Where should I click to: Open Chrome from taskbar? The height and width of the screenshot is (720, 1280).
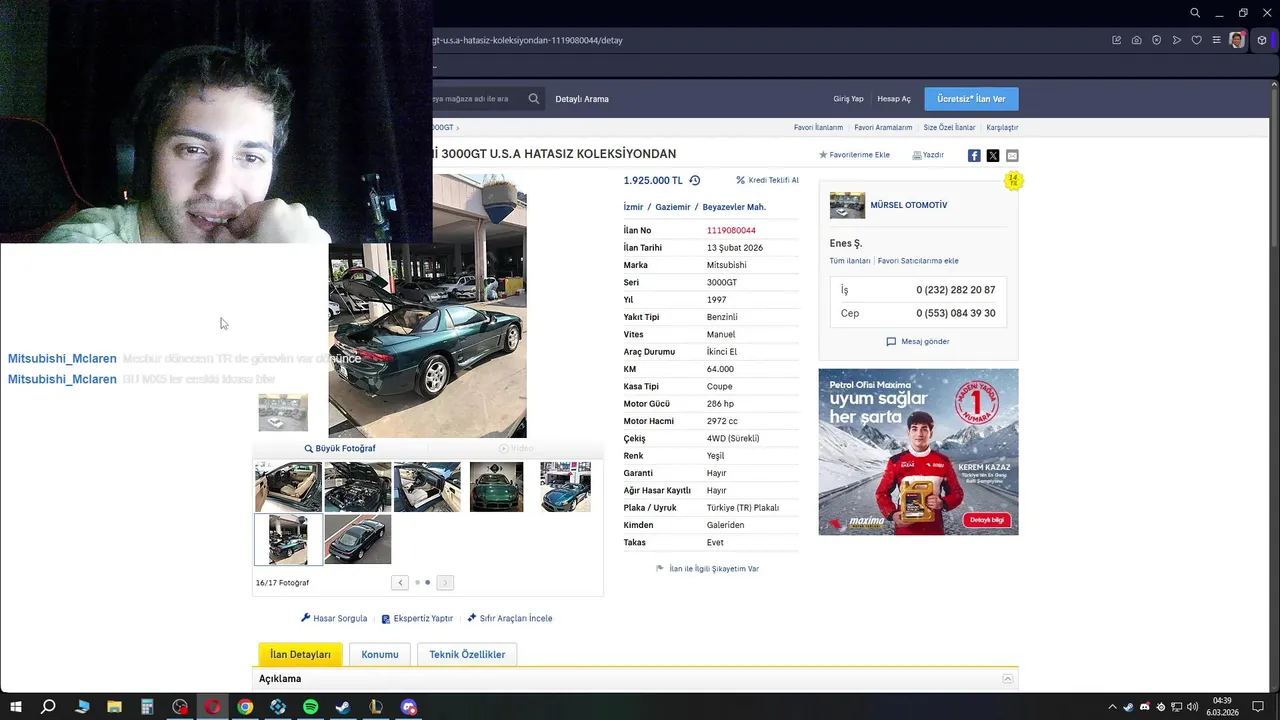[245, 707]
